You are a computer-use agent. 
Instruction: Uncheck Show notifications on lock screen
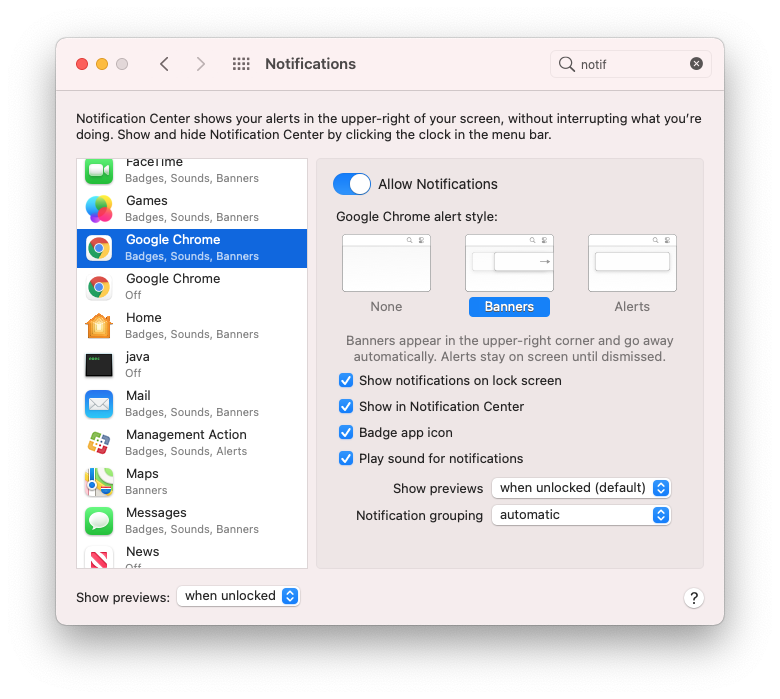click(346, 381)
